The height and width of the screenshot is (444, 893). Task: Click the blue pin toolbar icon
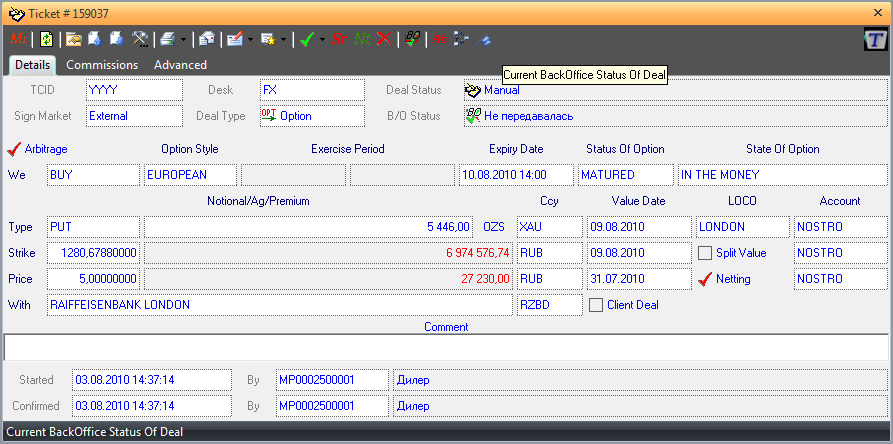484,40
